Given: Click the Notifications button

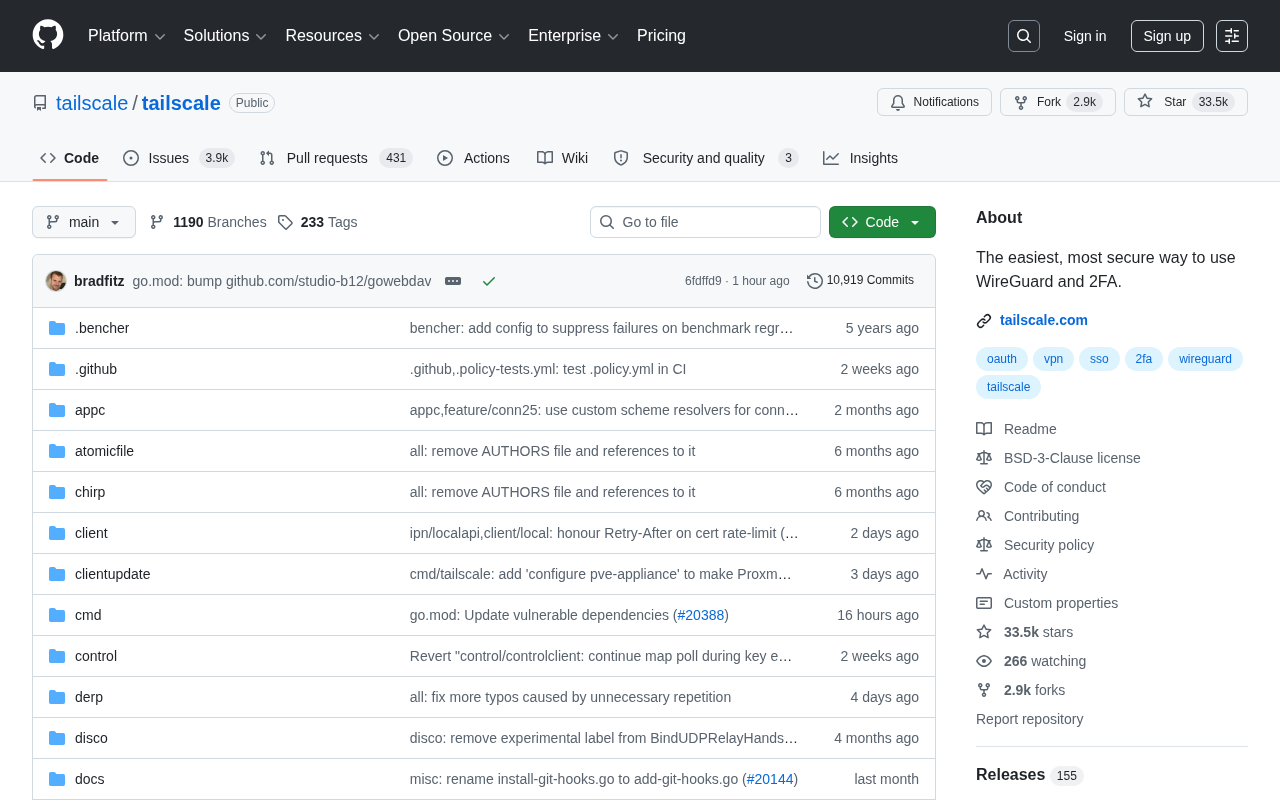Looking at the screenshot, I should [x=934, y=102].
